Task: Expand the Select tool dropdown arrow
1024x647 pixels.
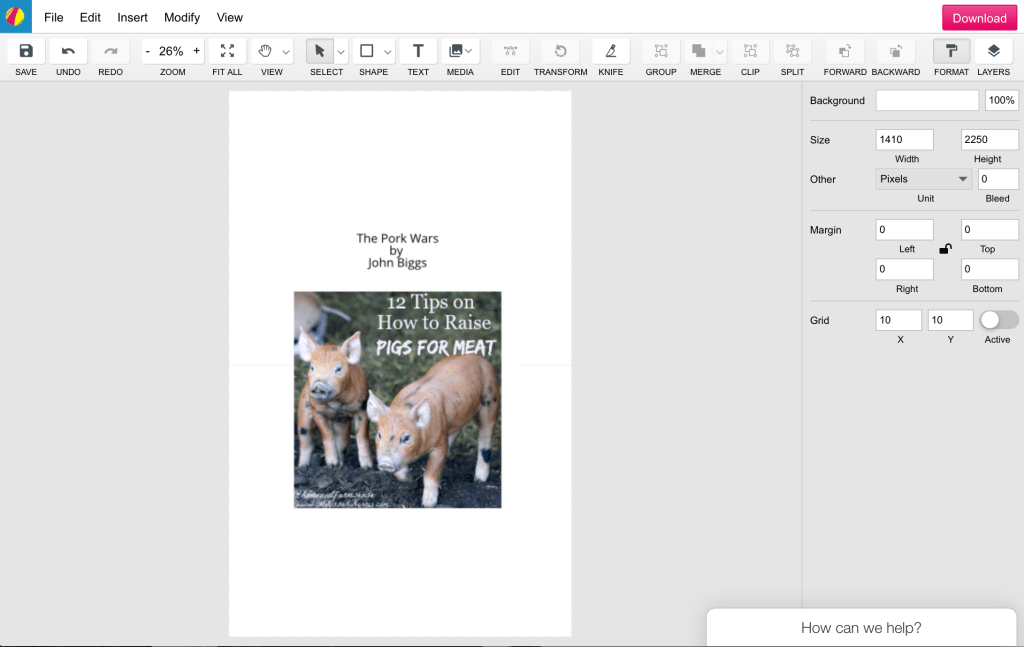Action: click(341, 52)
